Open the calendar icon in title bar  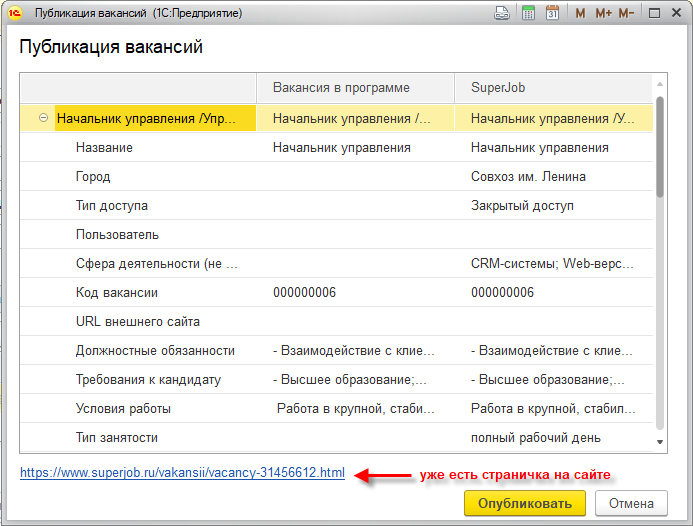552,13
